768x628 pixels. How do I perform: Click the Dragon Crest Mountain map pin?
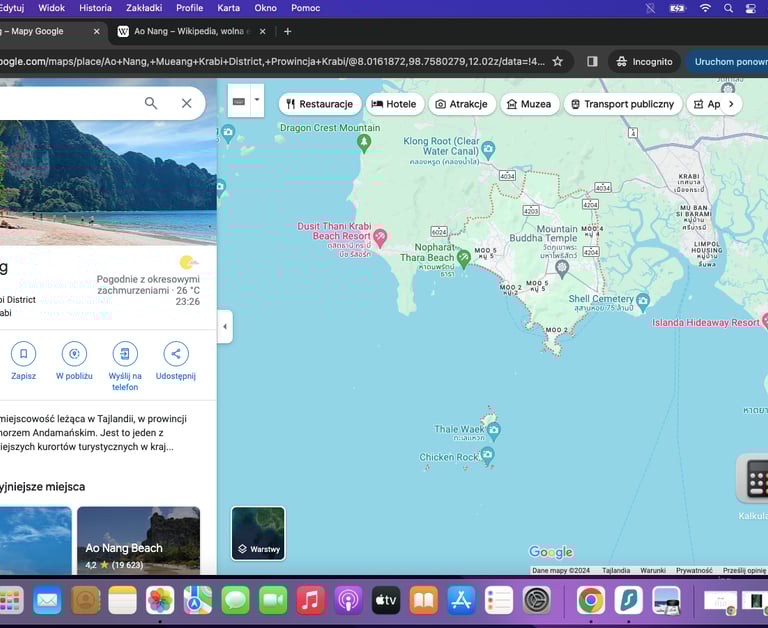tap(363, 143)
